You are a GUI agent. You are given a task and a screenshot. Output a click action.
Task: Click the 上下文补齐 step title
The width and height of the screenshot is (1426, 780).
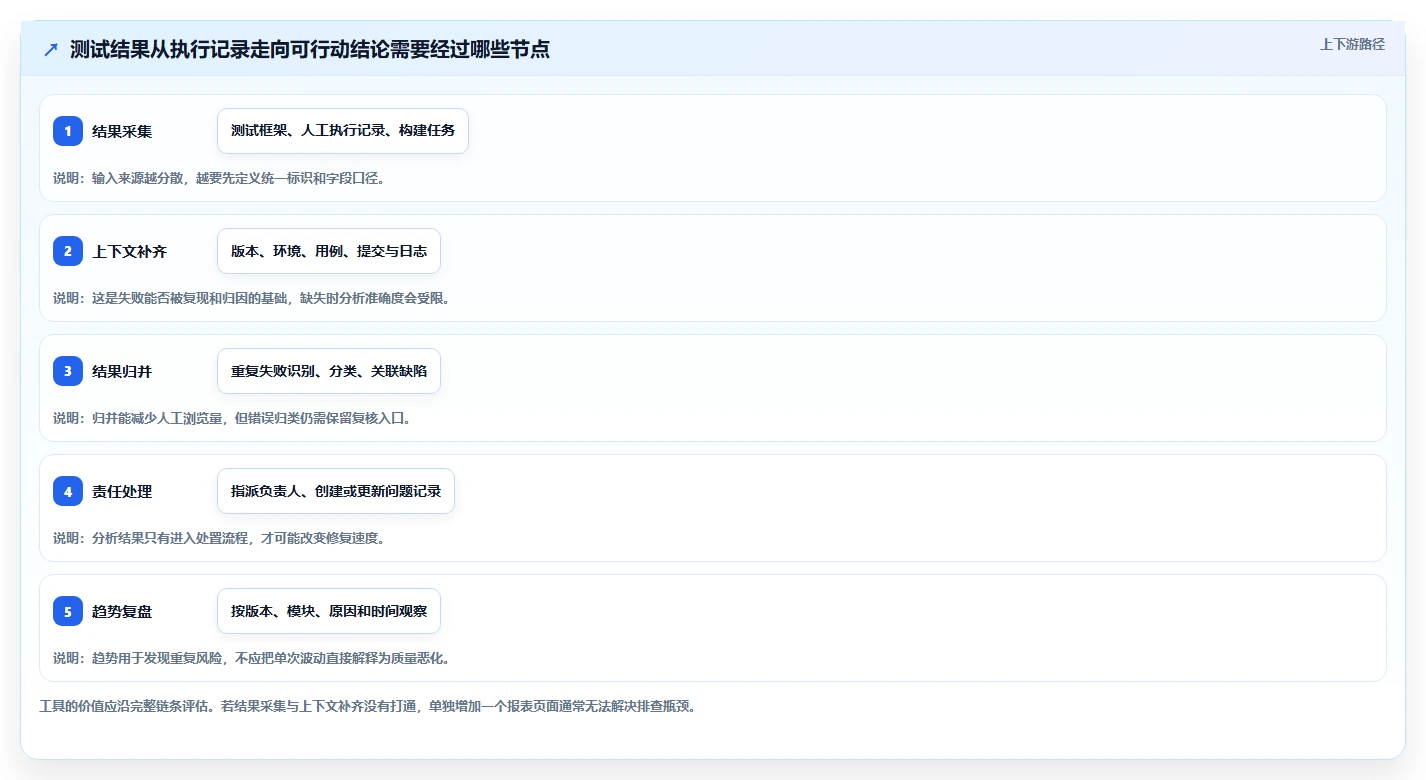[x=129, y=251]
